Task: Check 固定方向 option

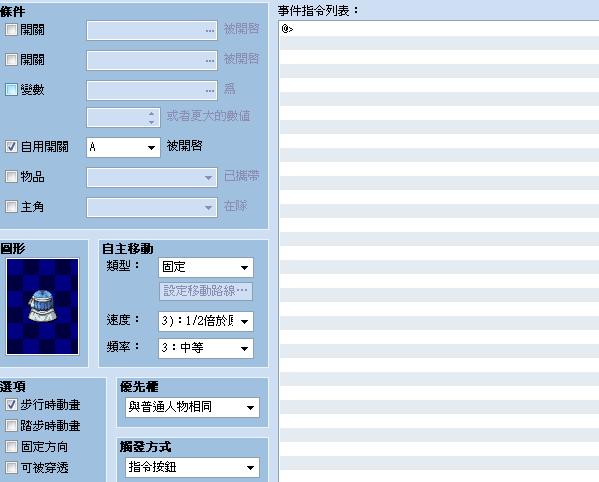Action: click(x=11, y=446)
